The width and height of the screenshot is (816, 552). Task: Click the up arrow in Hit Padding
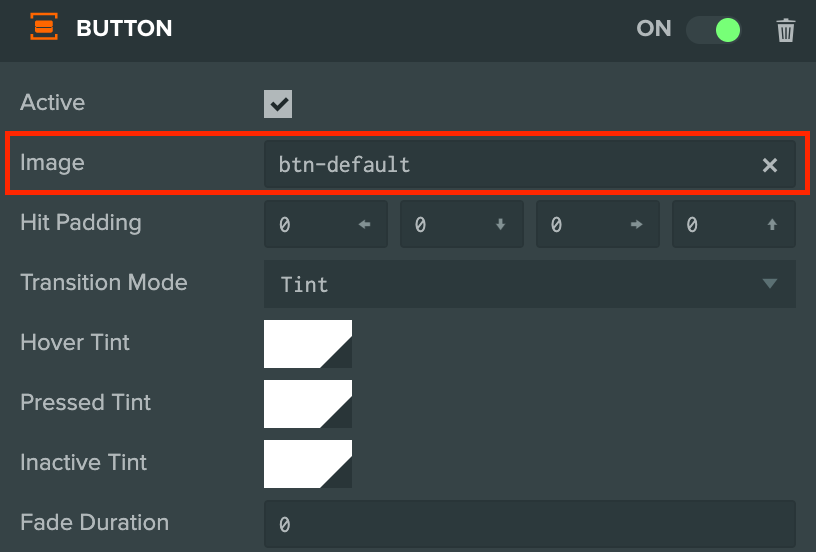[772, 224]
